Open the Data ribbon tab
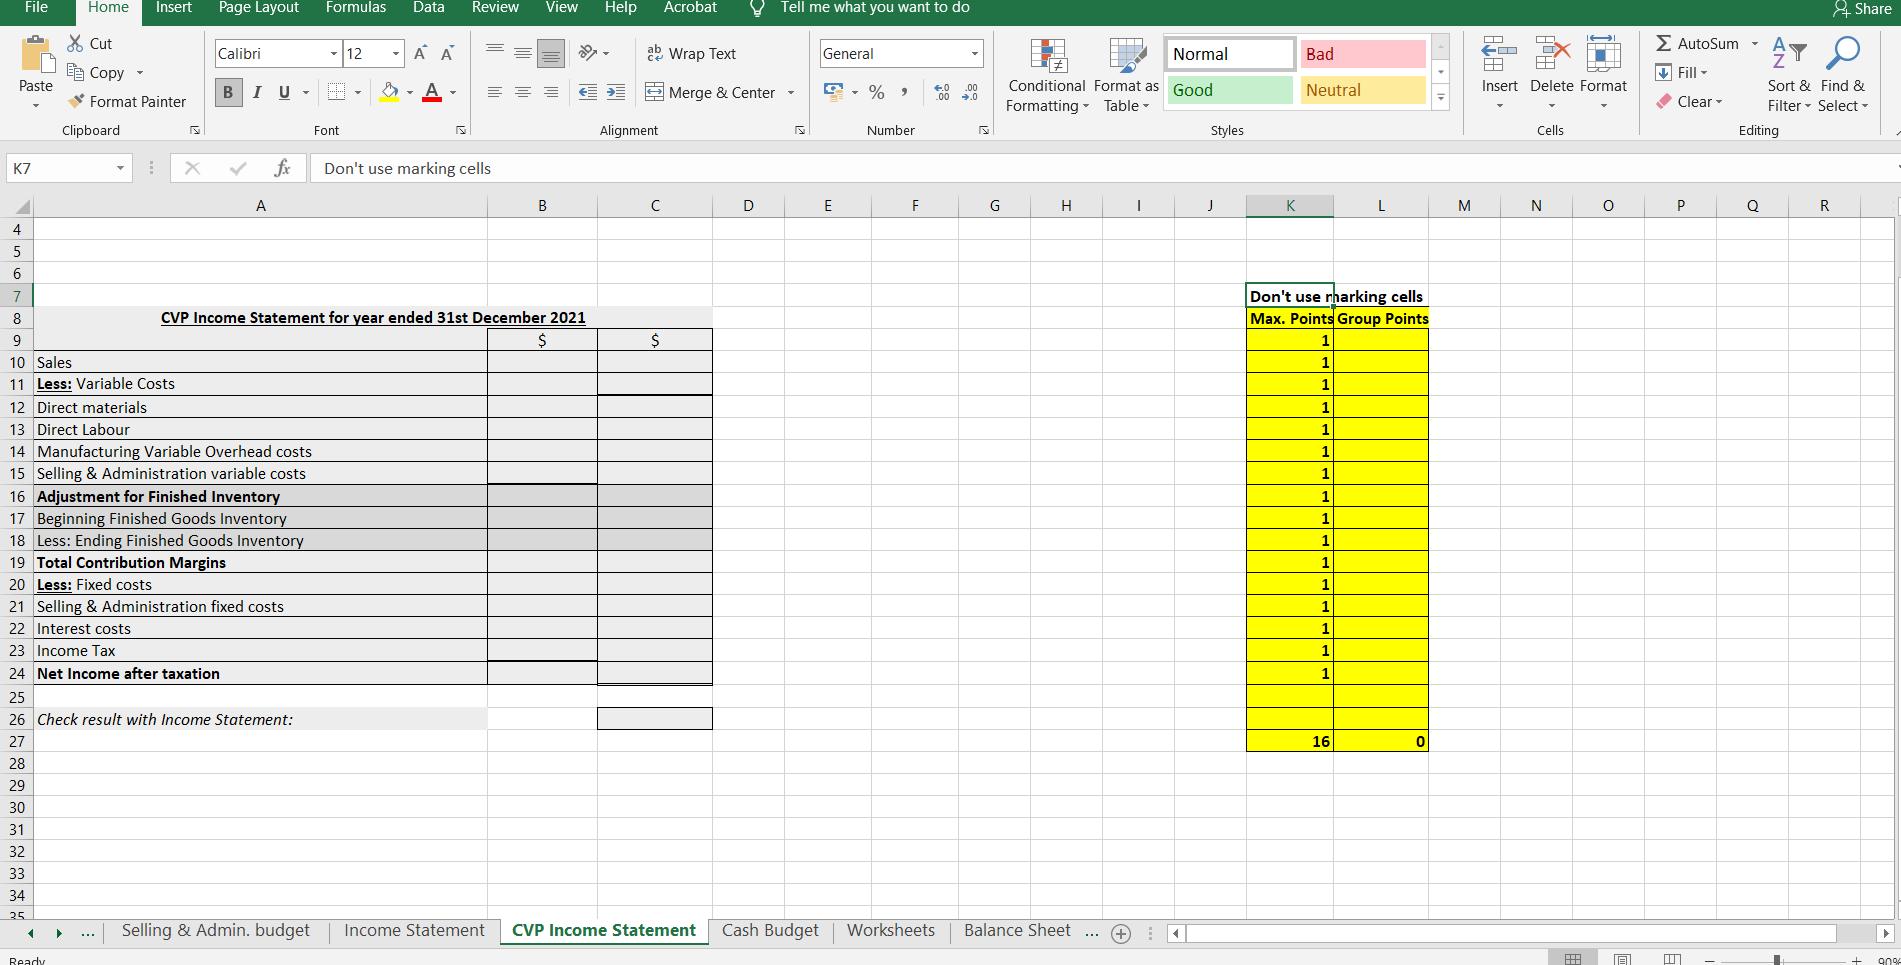Image resolution: width=1901 pixels, height=965 pixels. click(428, 8)
